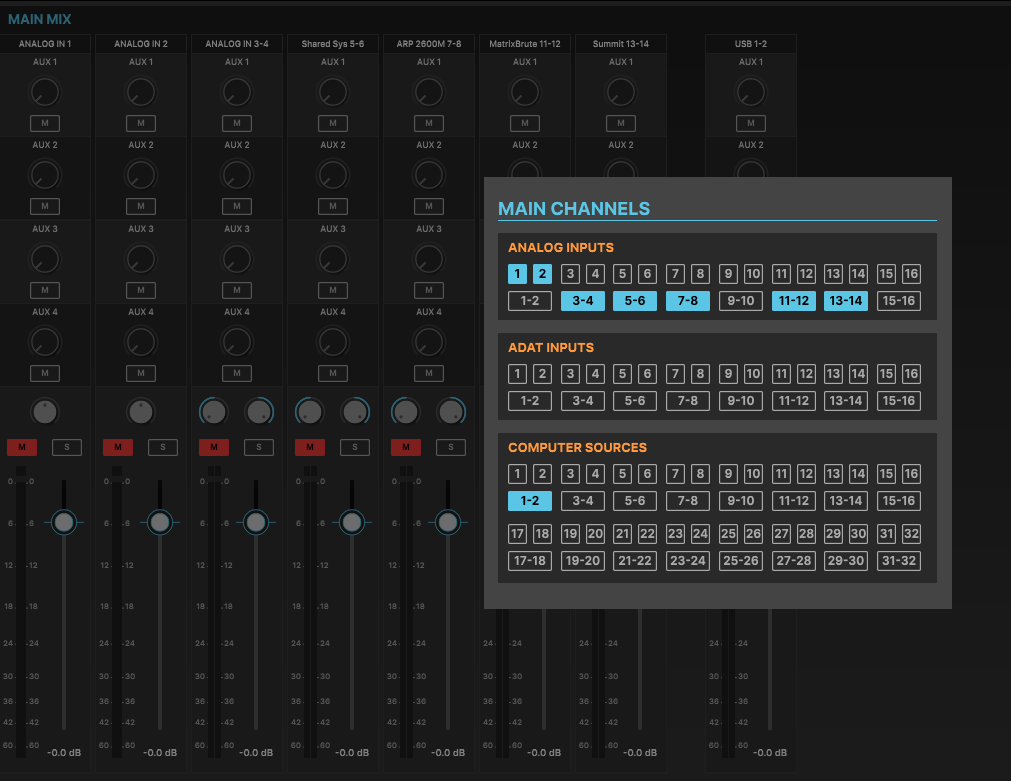Mute the ANALOG IN 1 channel
The width and height of the screenshot is (1011, 781).
(22, 447)
